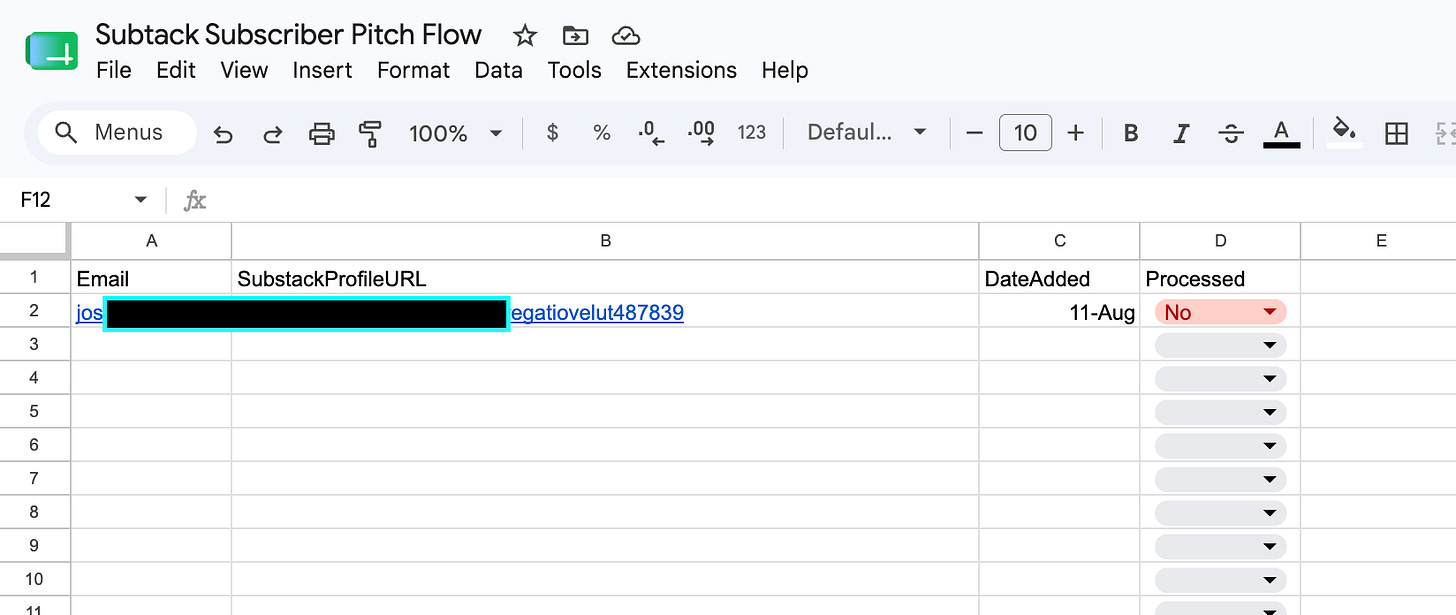Select the paint format roller icon

click(370, 134)
